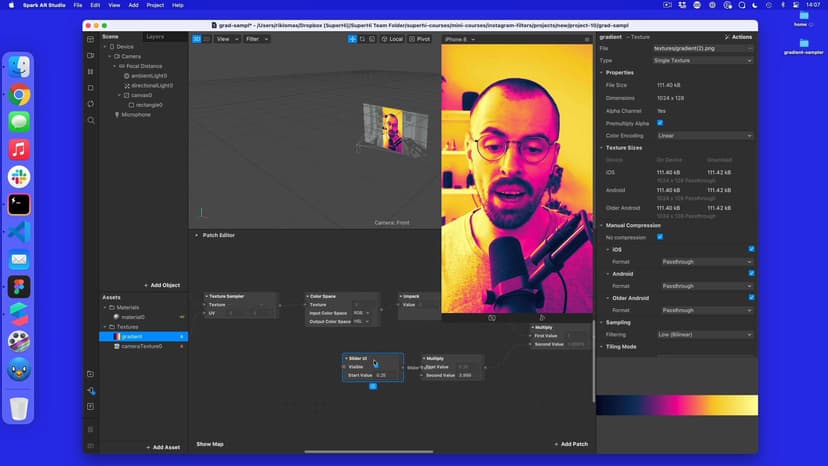Click the add library icon above test device
This screenshot has height=466, width=828.
(x=90, y=374)
